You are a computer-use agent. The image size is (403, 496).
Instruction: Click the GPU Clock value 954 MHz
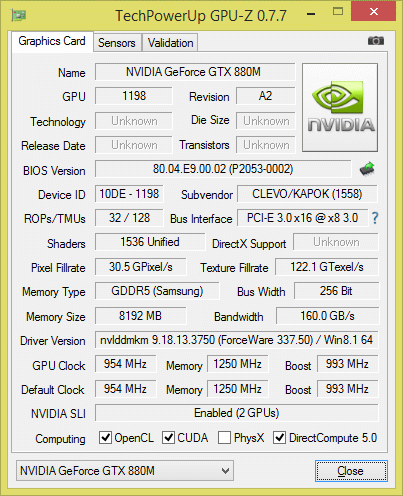point(125,364)
